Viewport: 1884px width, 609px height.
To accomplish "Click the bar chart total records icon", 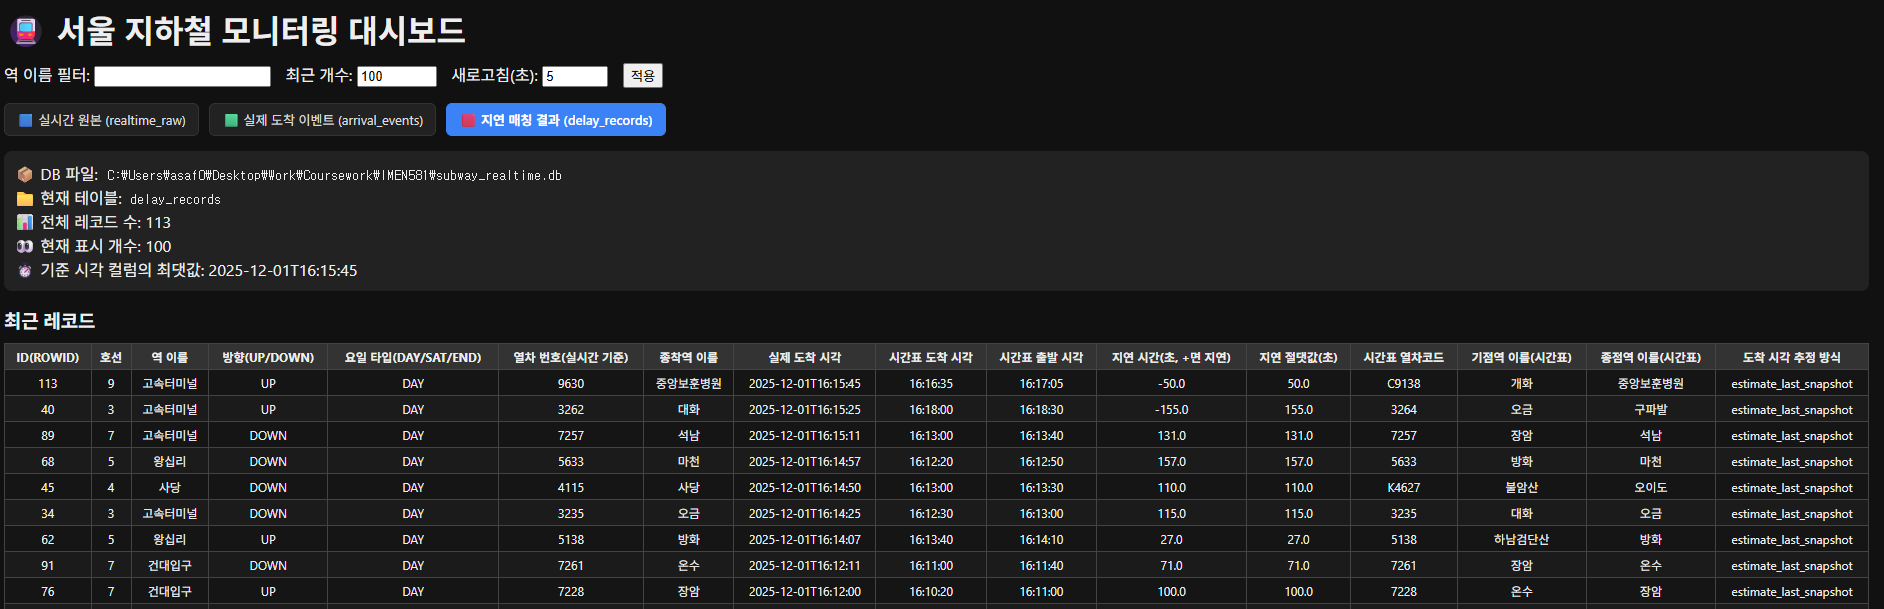I will [x=25, y=222].
